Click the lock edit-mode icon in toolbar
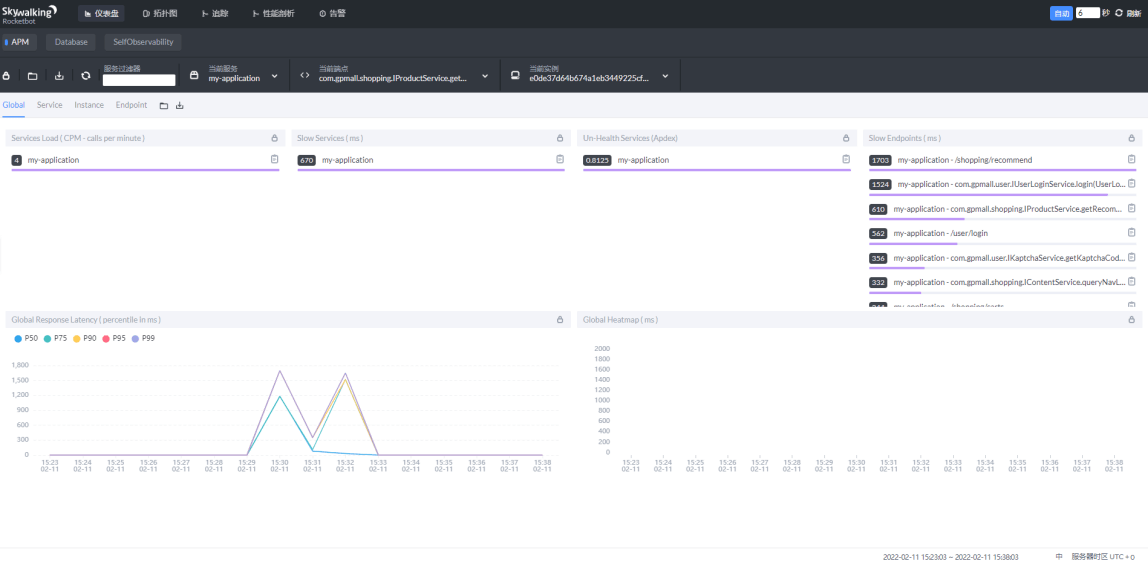This screenshot has width=1148, height=564. pos(6,75)
